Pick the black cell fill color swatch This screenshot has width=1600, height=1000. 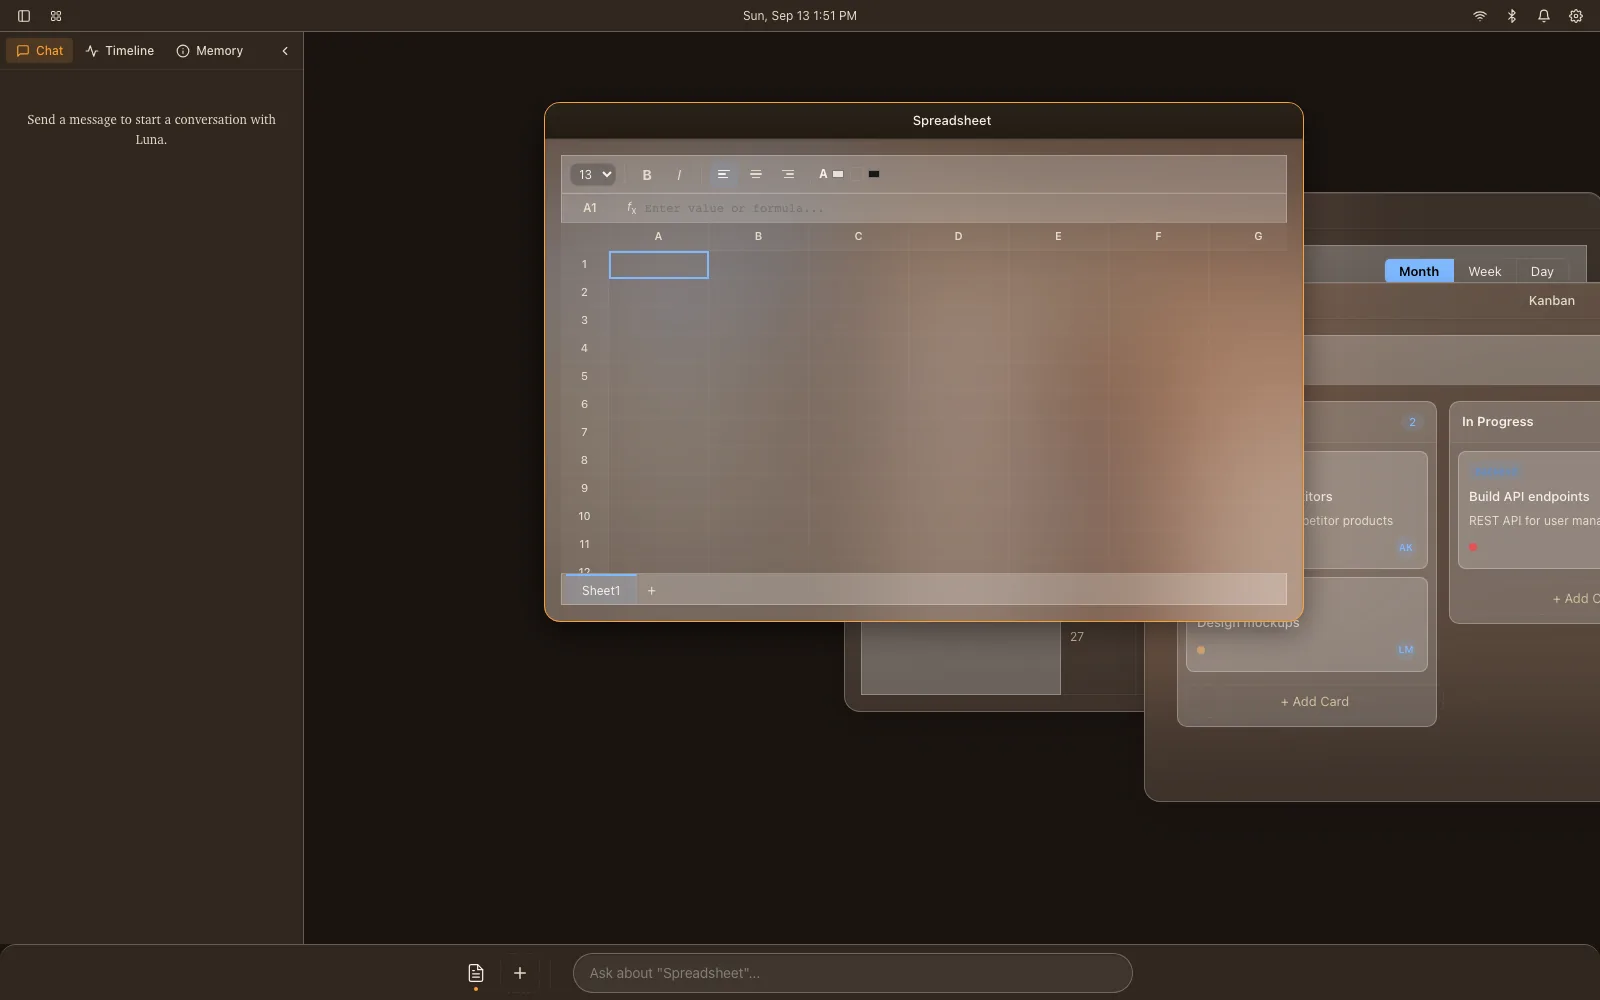point(874,174)
